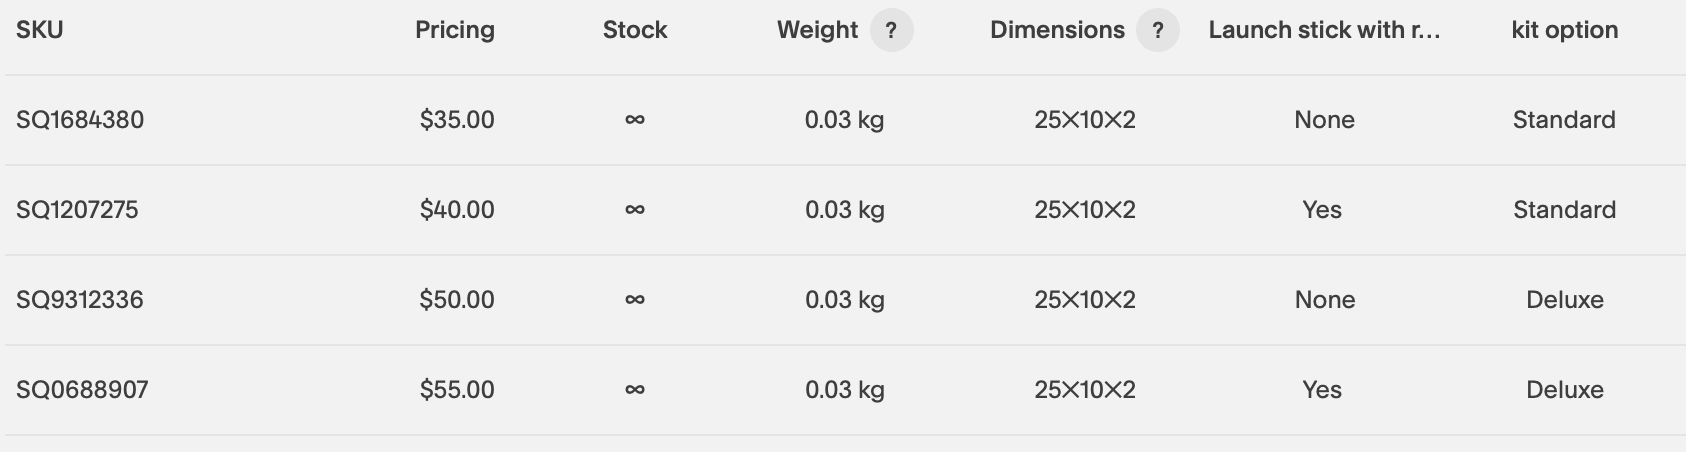Click the Launch stick column header
1686x452 pixels.
tap(1324, 30)
